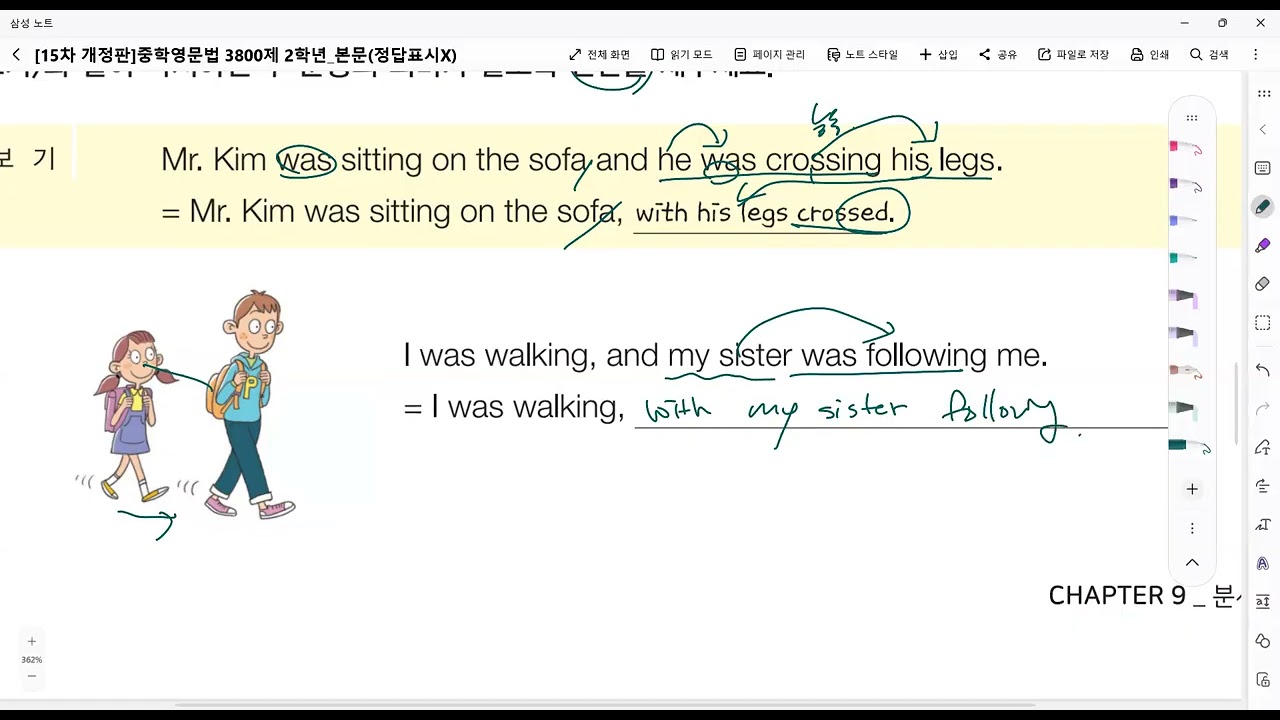Go back using the arrow beside the note title
This screenshot has width=1280, height=720.
click(16, 55)
